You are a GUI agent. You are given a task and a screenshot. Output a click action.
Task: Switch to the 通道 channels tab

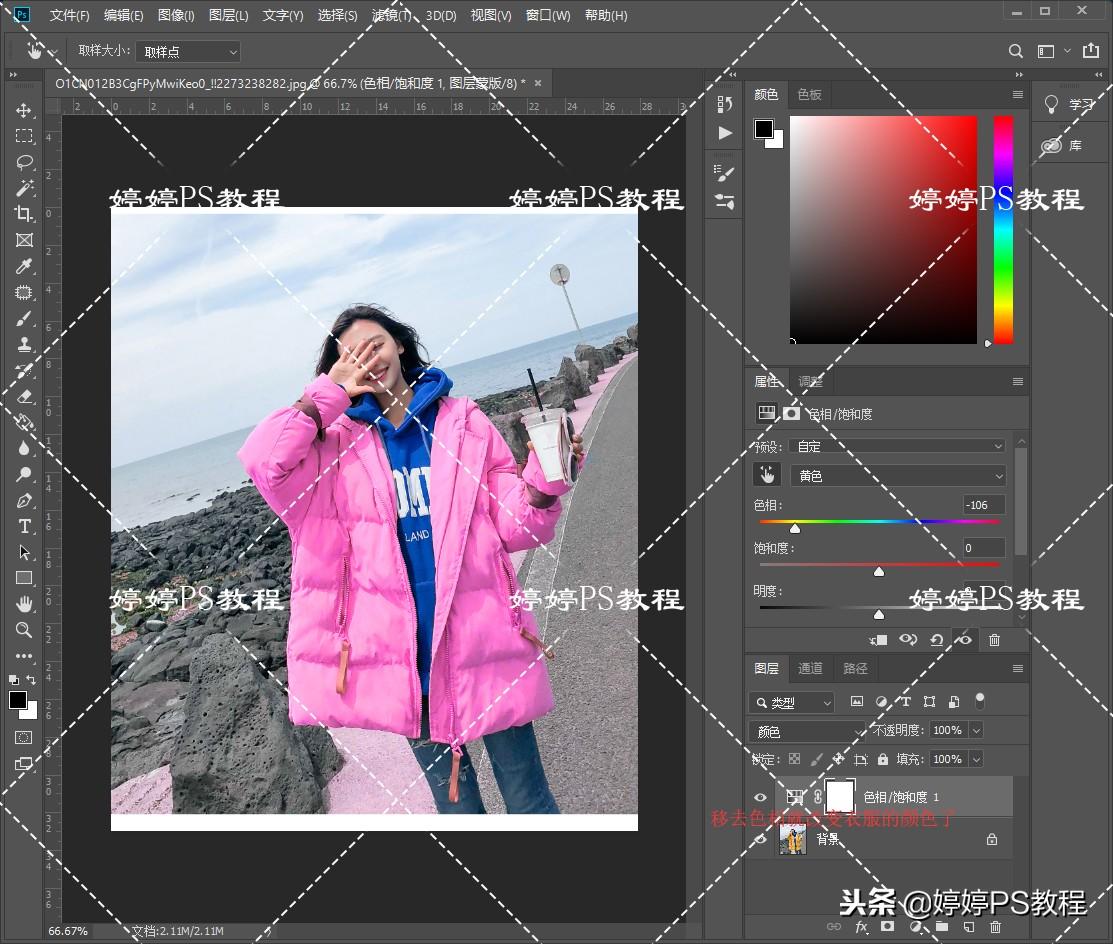[810, 668]
